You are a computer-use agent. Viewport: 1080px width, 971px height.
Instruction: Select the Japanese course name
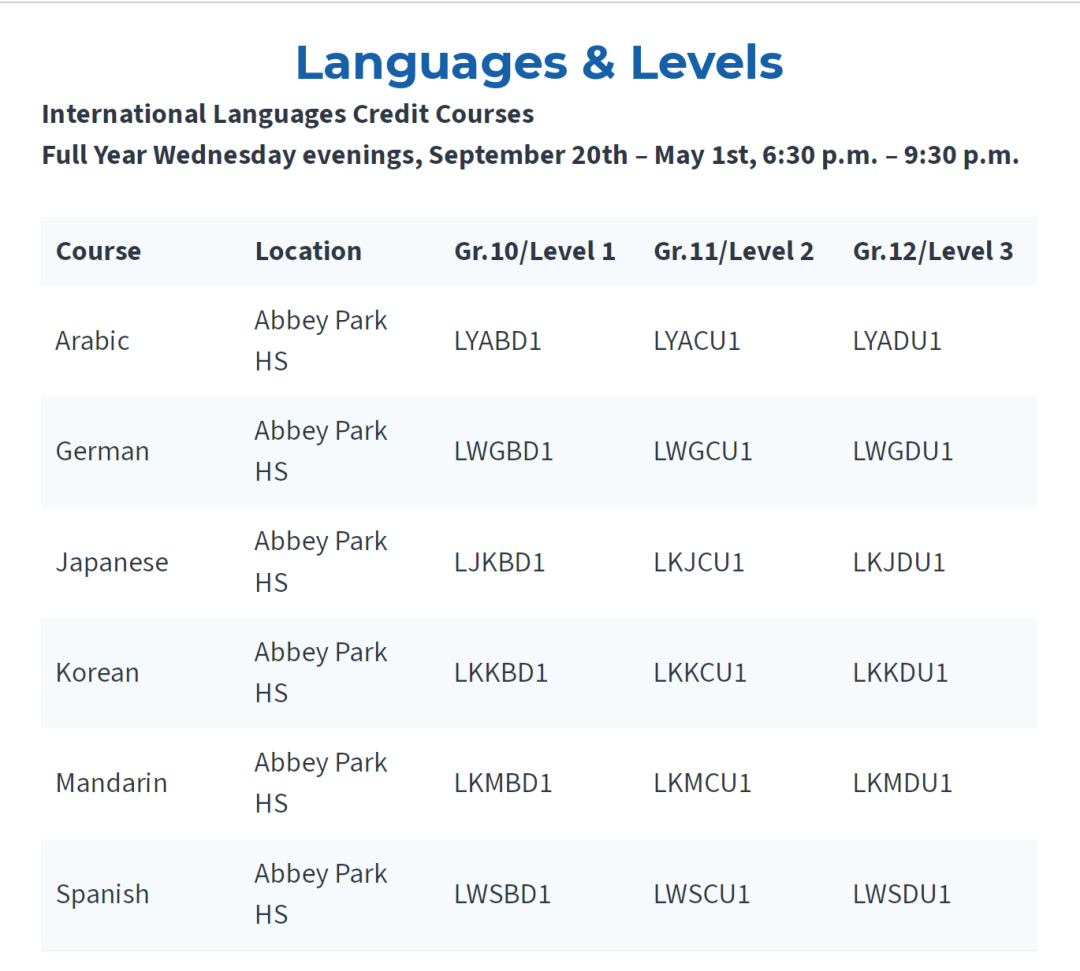112,563
